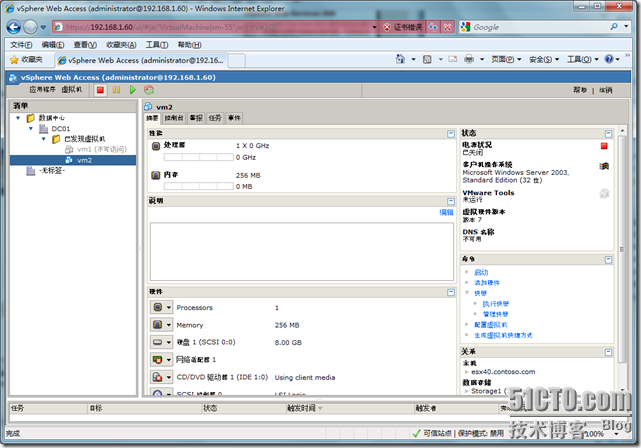Image resolution: width=641 pixels, height=448 pixels.
Task: Click the IE Home toolbar icon
Action: tap(400, 59)
